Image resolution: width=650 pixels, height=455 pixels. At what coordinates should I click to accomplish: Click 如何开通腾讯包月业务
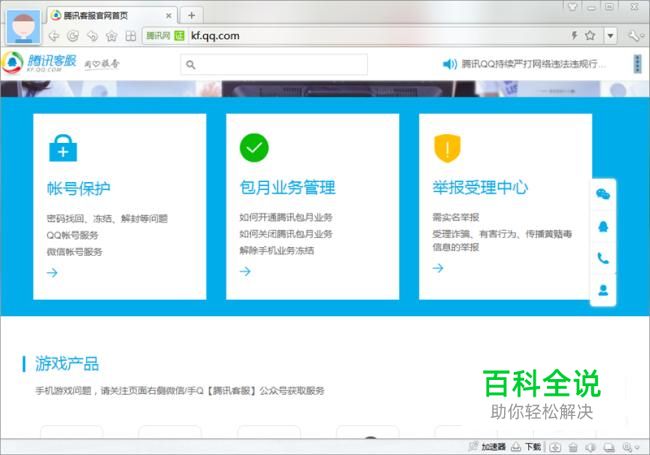286,217
